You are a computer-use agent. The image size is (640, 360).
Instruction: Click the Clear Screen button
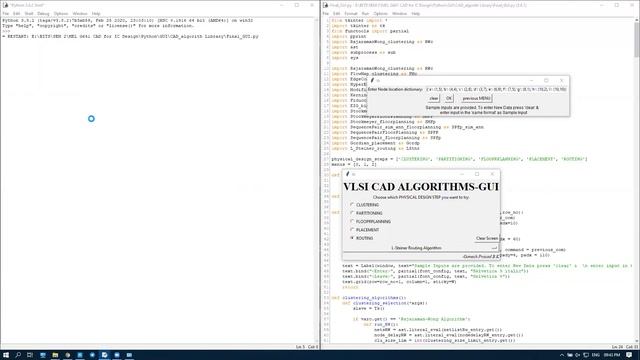pos(487,238)
